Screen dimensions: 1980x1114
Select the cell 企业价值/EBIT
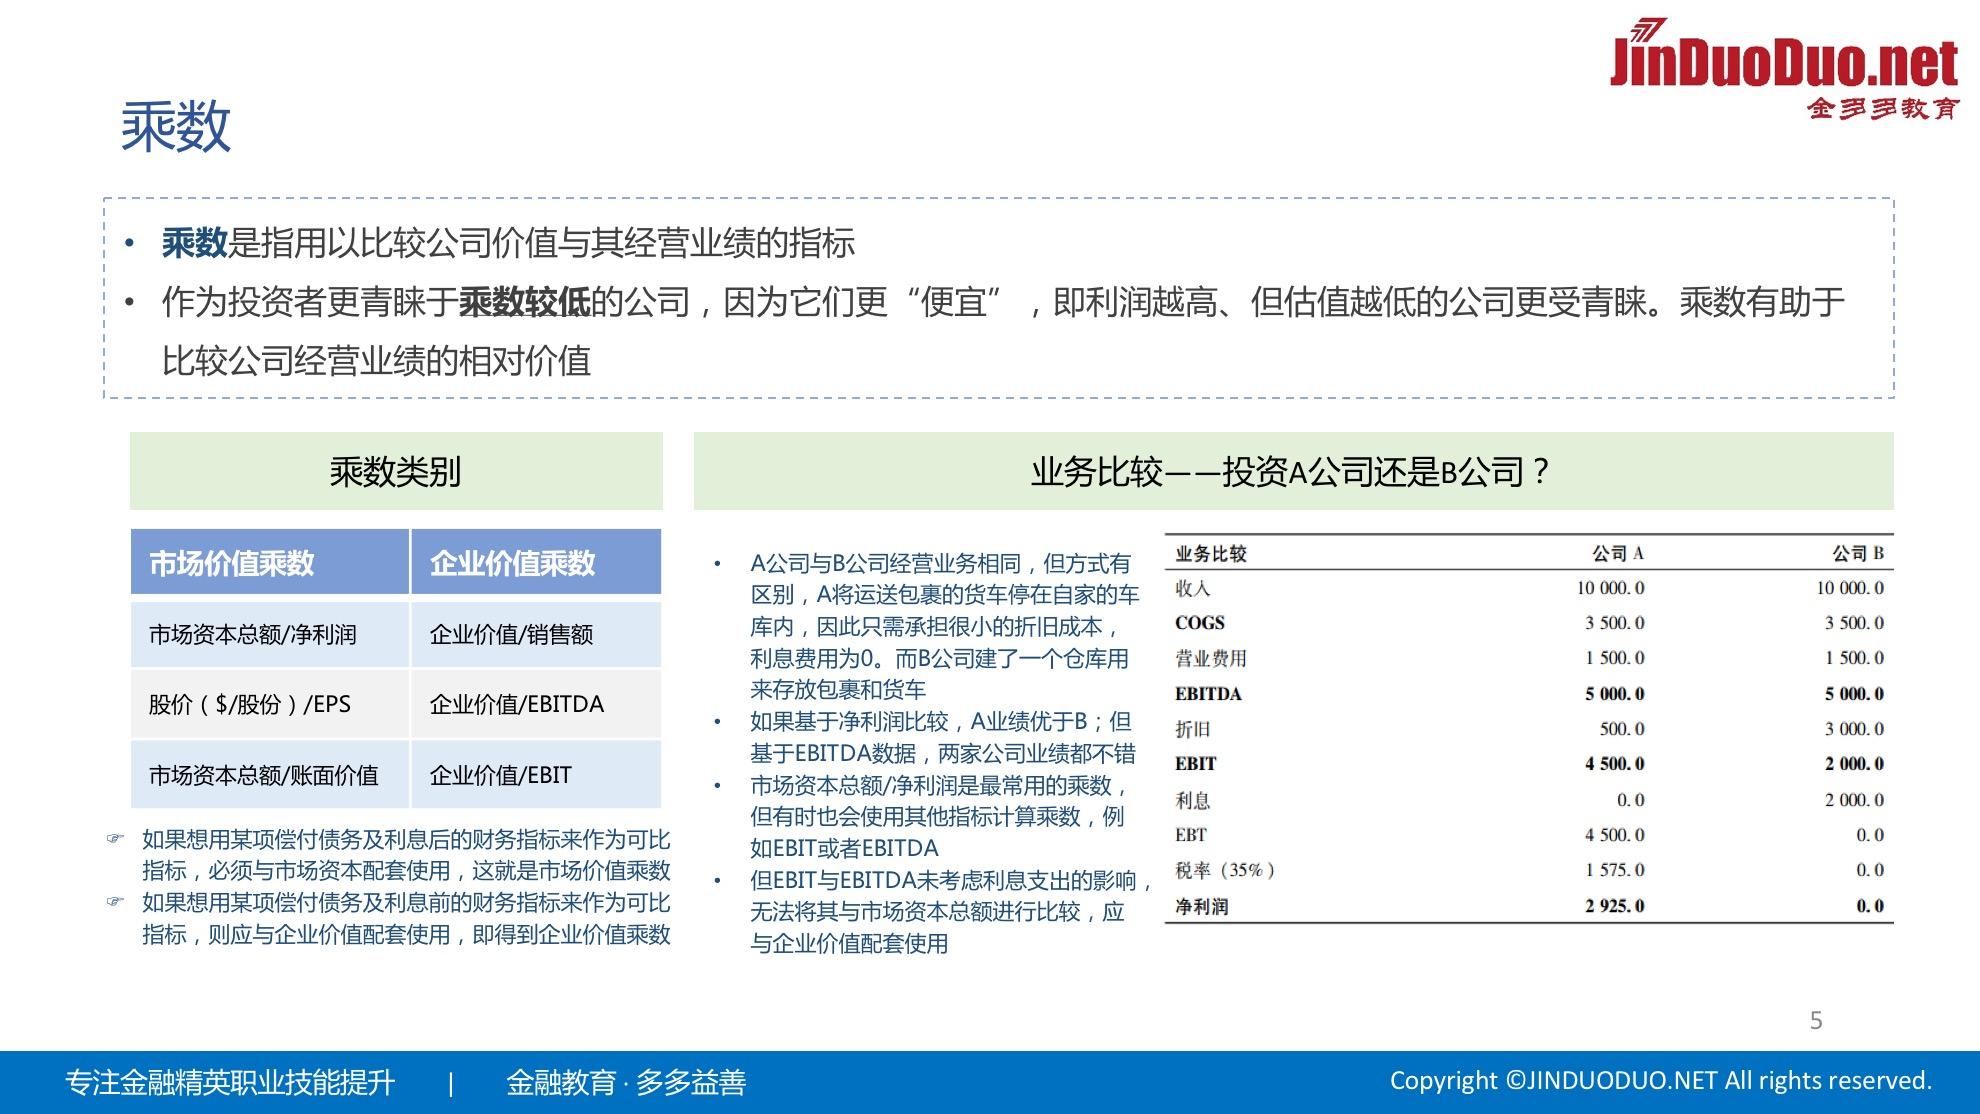(536, 775)
